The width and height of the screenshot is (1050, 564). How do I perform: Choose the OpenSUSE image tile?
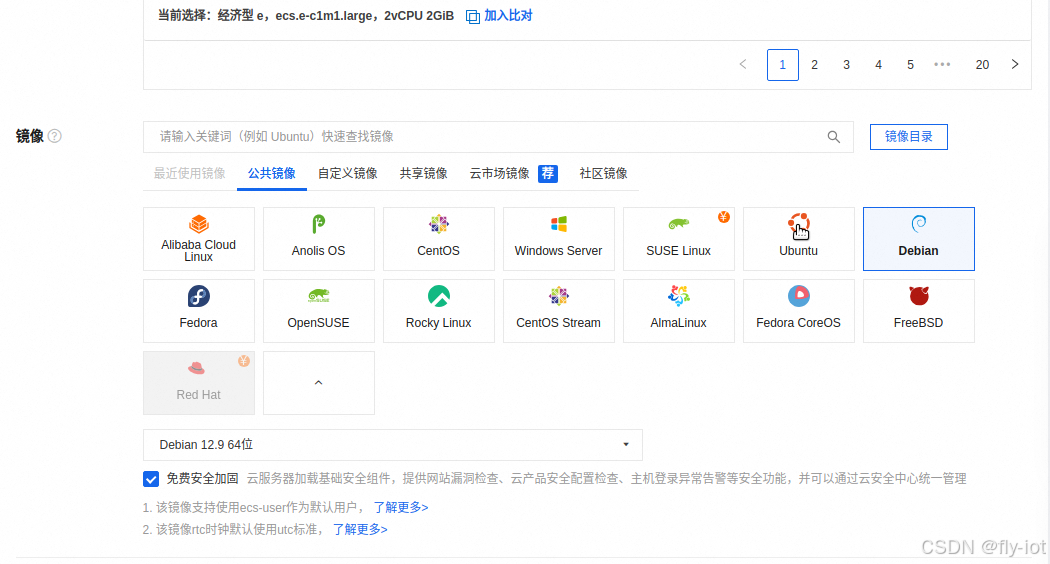(319, 311)
